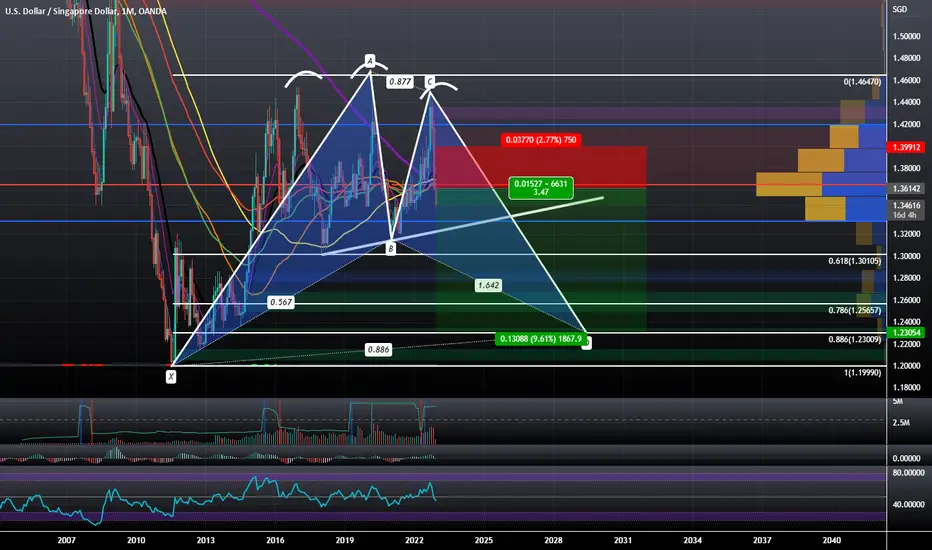Click the 2040 mark on time axis

click(x=832, y=540)
